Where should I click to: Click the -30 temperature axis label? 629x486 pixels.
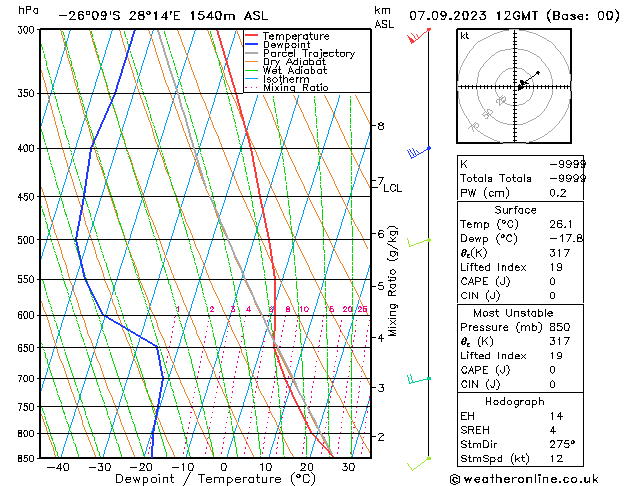(x=99, y=467)
